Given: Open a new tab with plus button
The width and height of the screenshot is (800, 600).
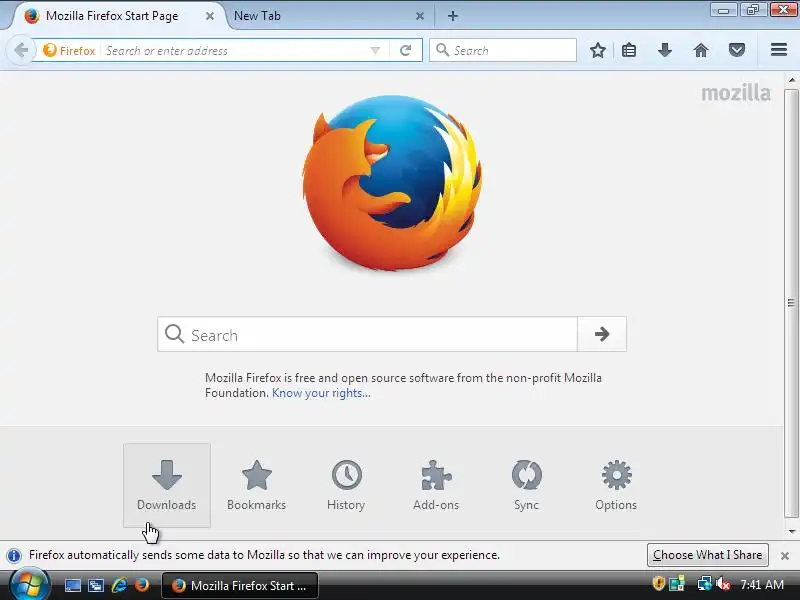Looking at the screenshot, I should (453, 16).
